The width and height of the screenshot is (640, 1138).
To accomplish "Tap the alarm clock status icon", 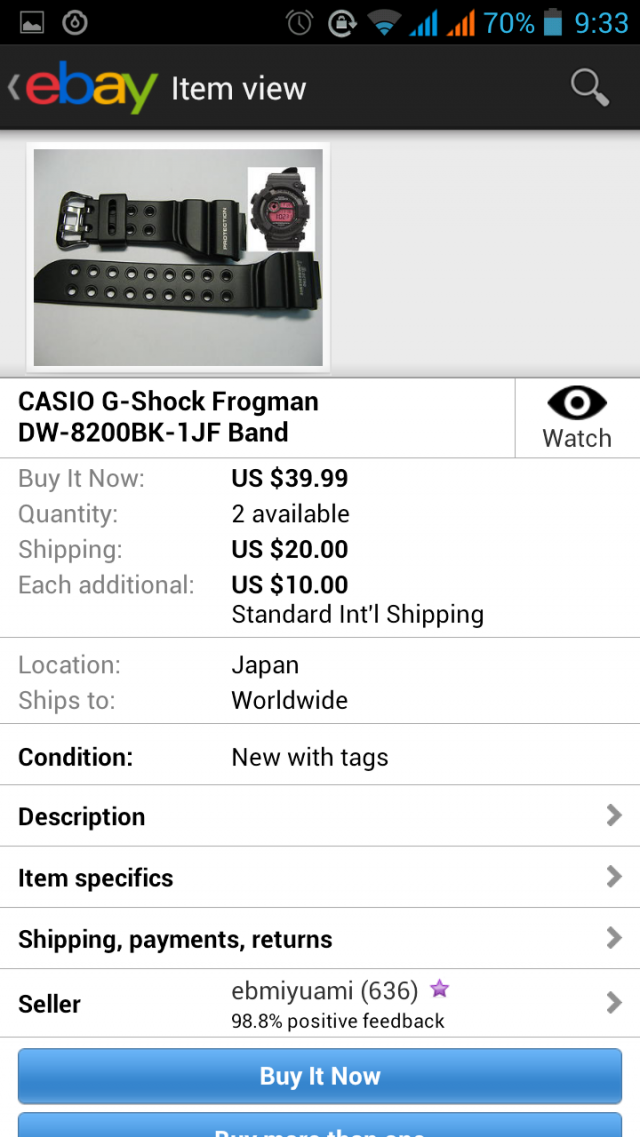I will click(299, 22).
